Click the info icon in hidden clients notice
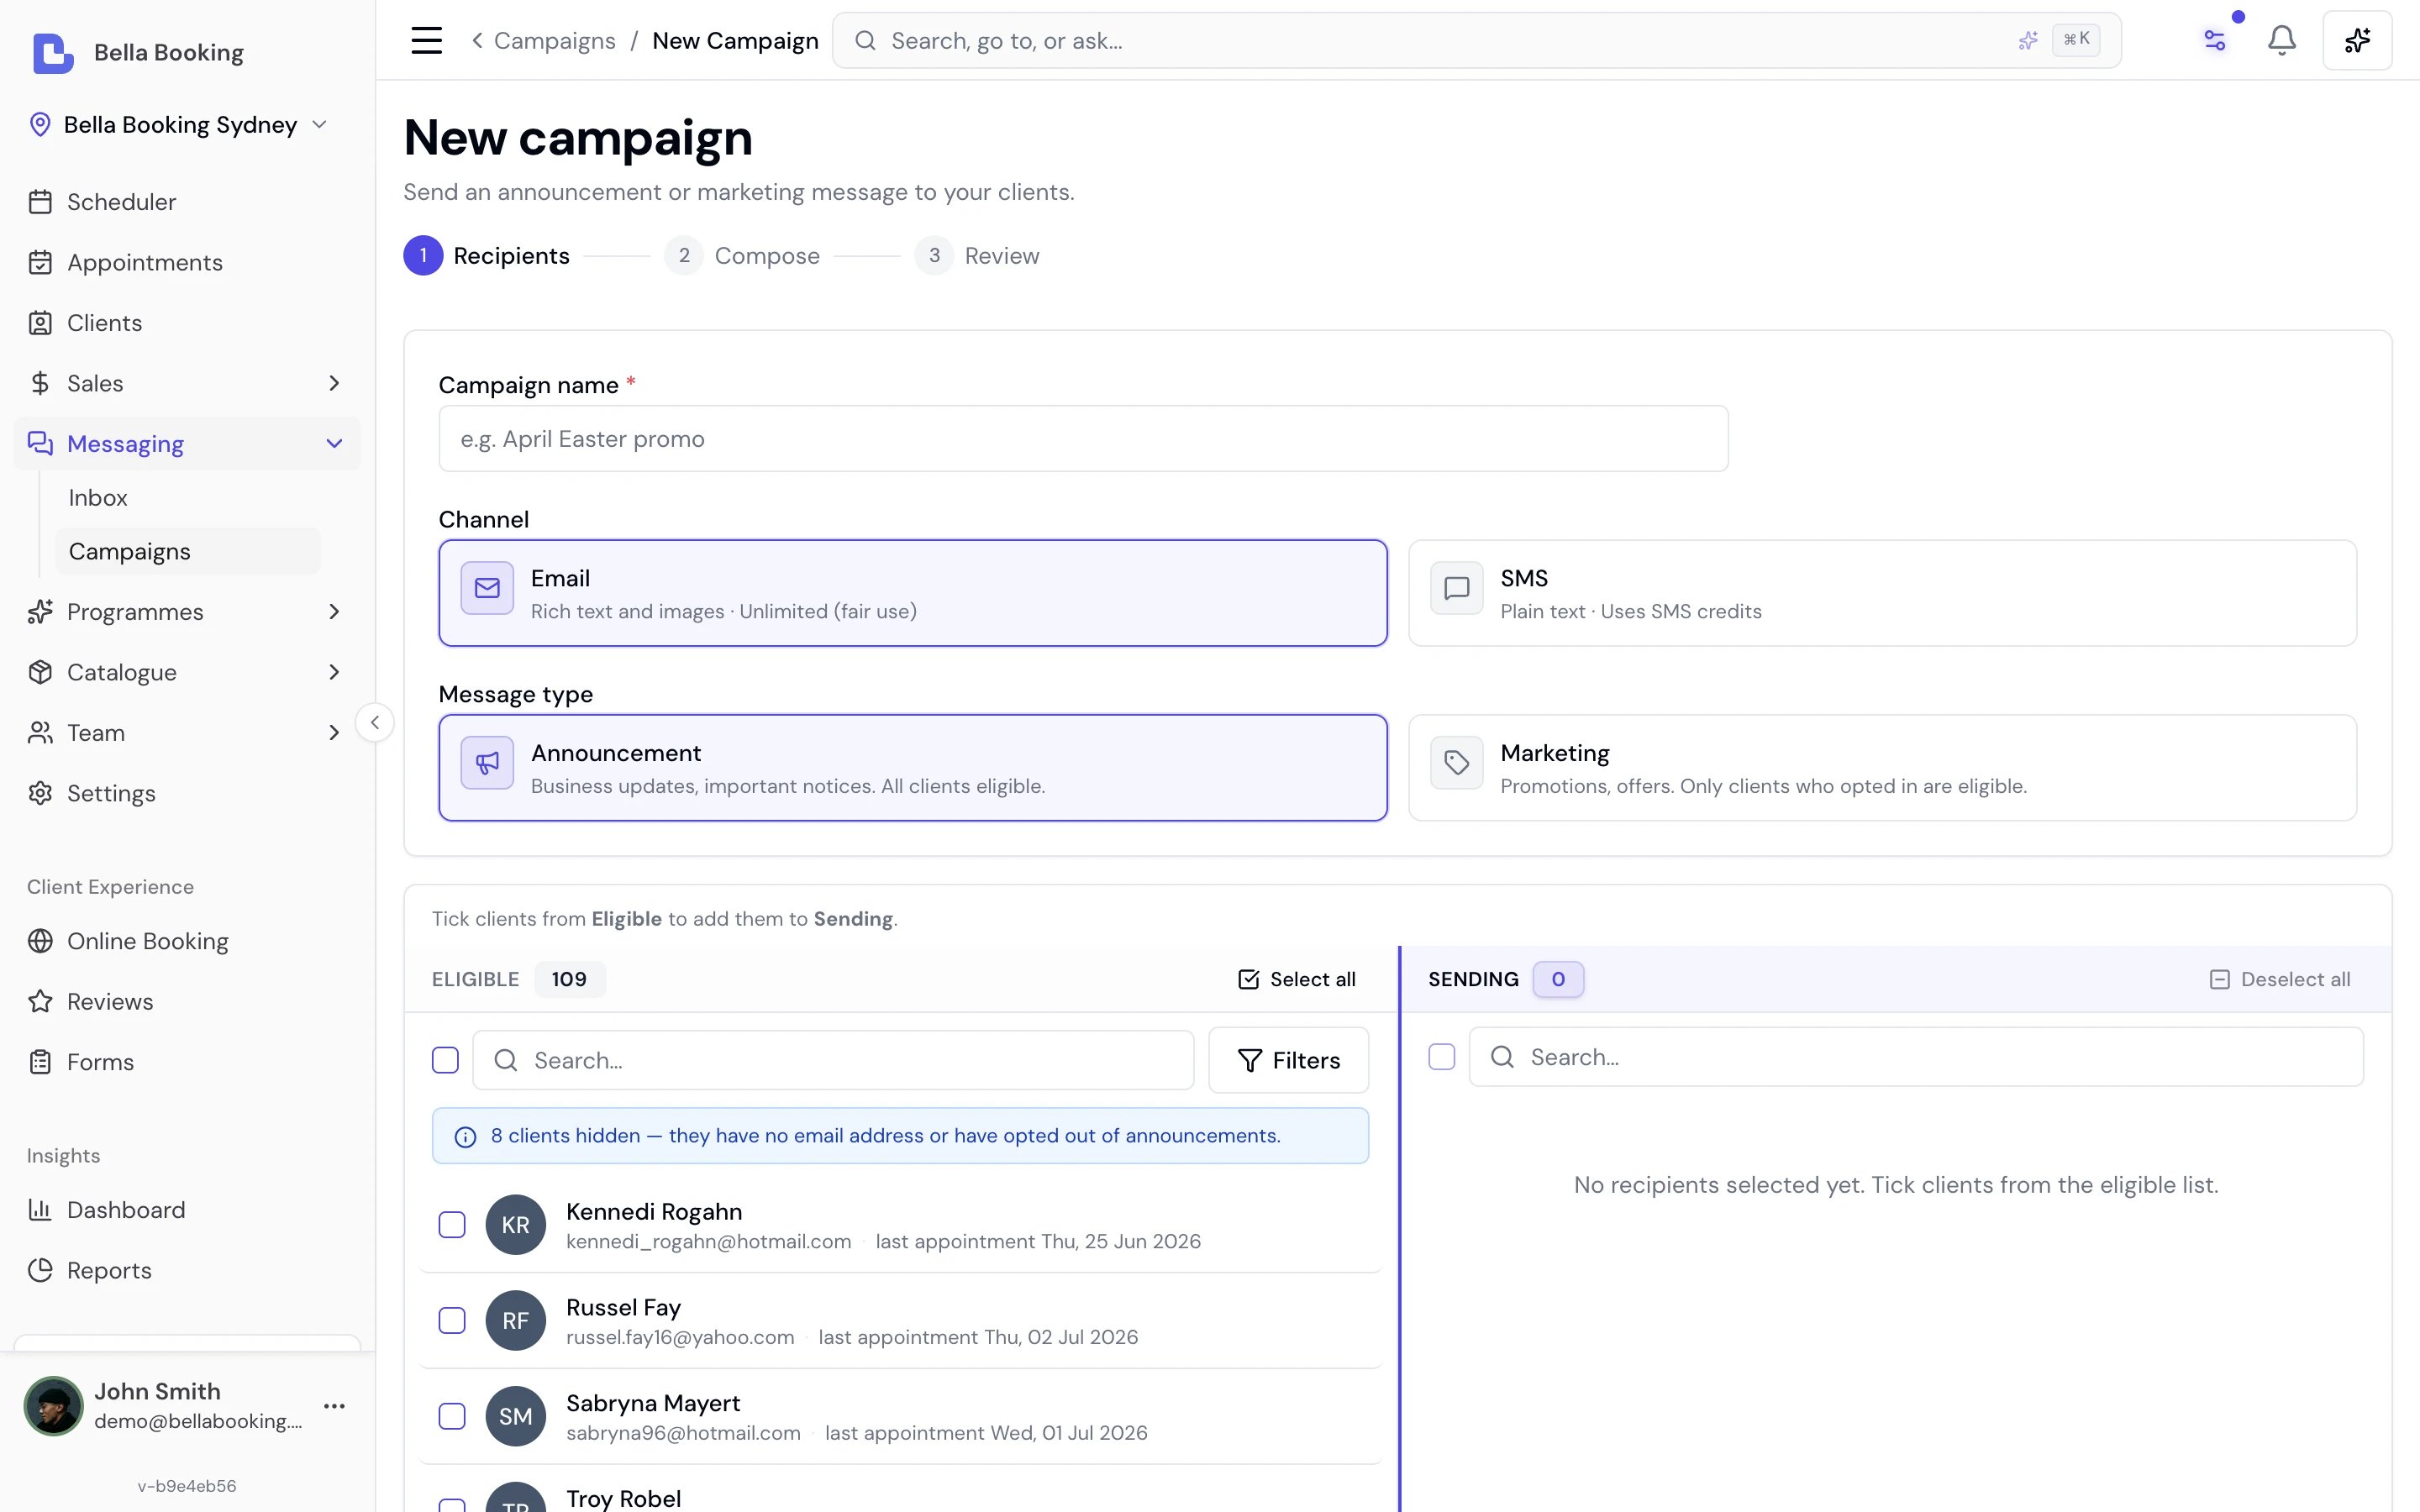2420x1512 pixels. pyautogui.click(x=465, y=1137)
